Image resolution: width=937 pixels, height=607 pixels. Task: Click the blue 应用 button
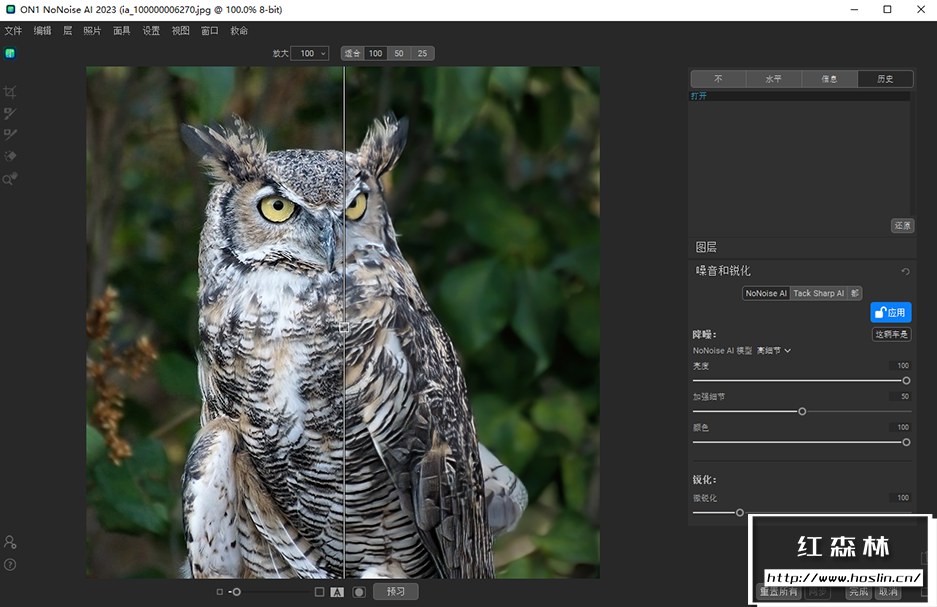[890, 312]
